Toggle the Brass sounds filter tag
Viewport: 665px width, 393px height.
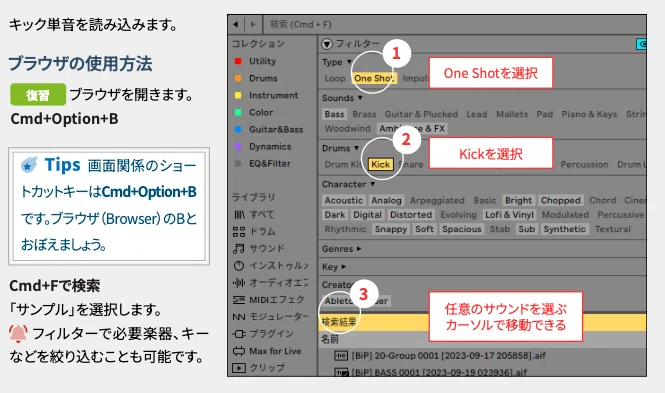364,114
